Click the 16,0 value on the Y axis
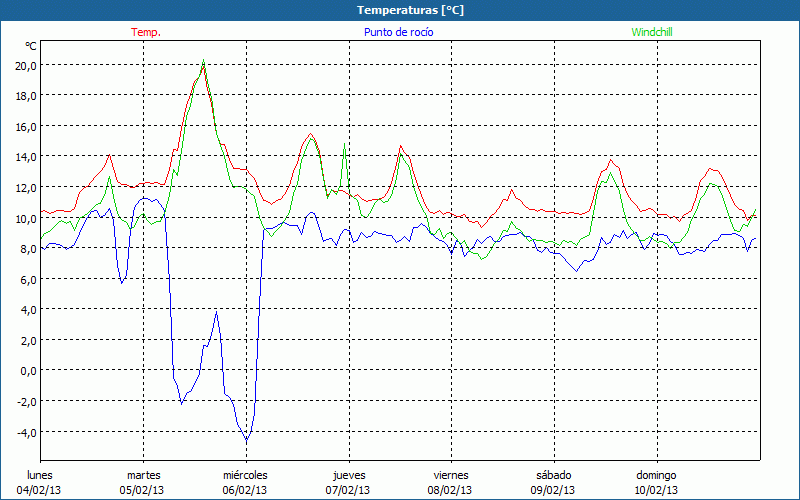 tap(25, 126)
